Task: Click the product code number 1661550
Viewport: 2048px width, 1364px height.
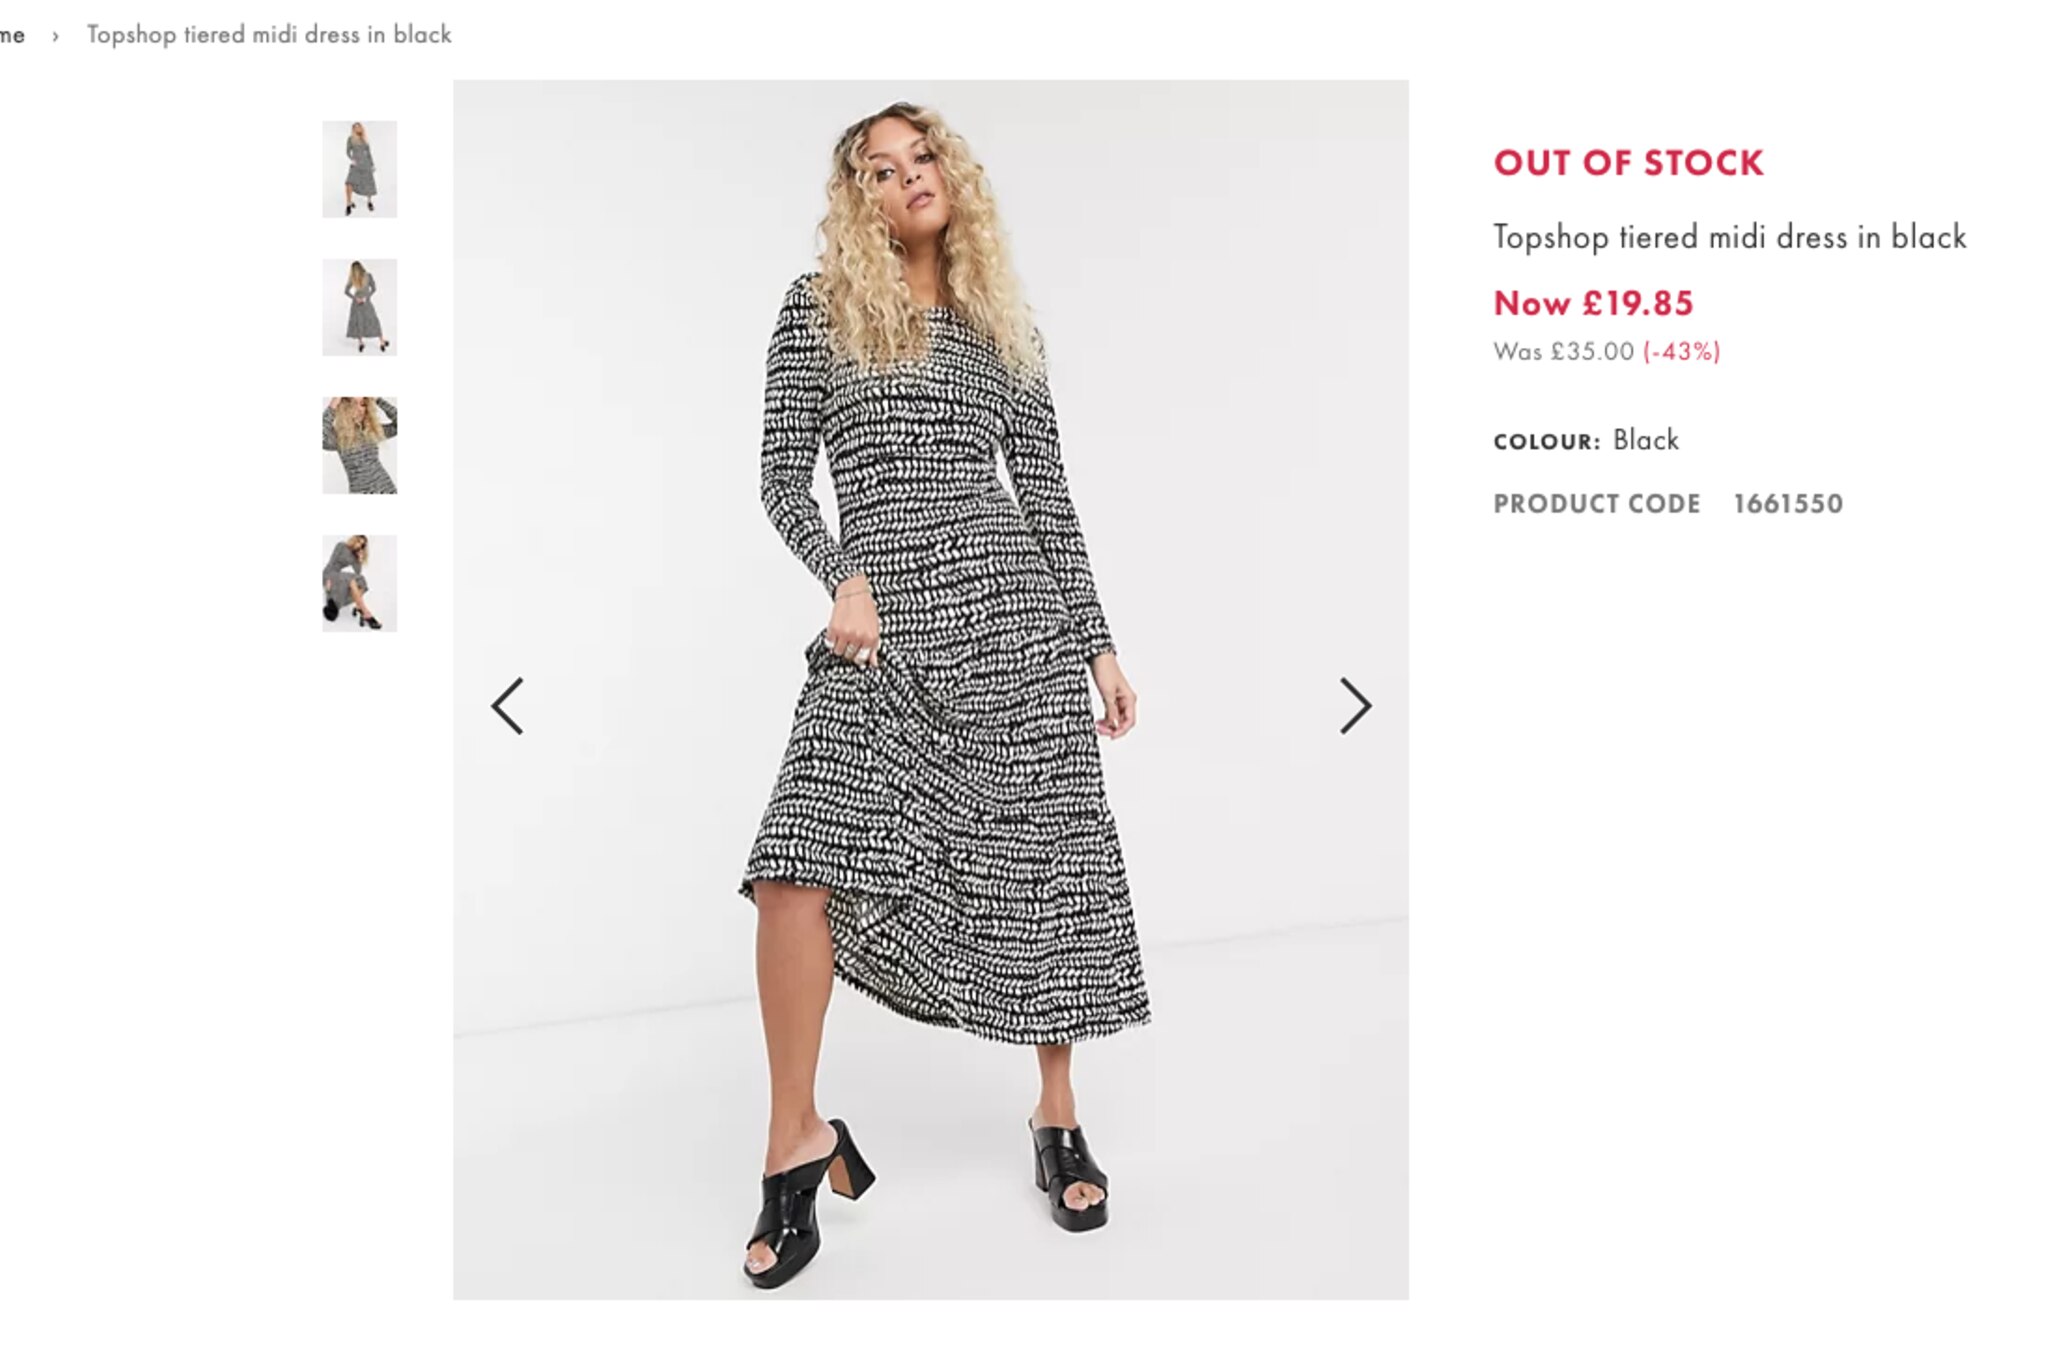Action: [1787, 503]
